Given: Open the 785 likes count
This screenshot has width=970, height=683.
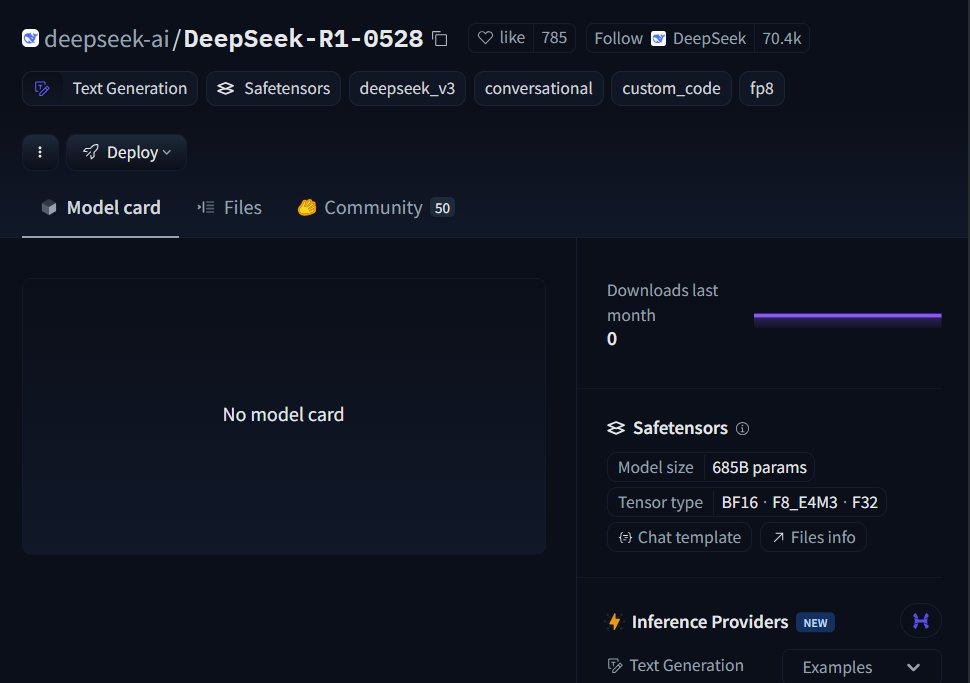Looking at the screenshot, I should pyautogui.click(x=554, y=38).
